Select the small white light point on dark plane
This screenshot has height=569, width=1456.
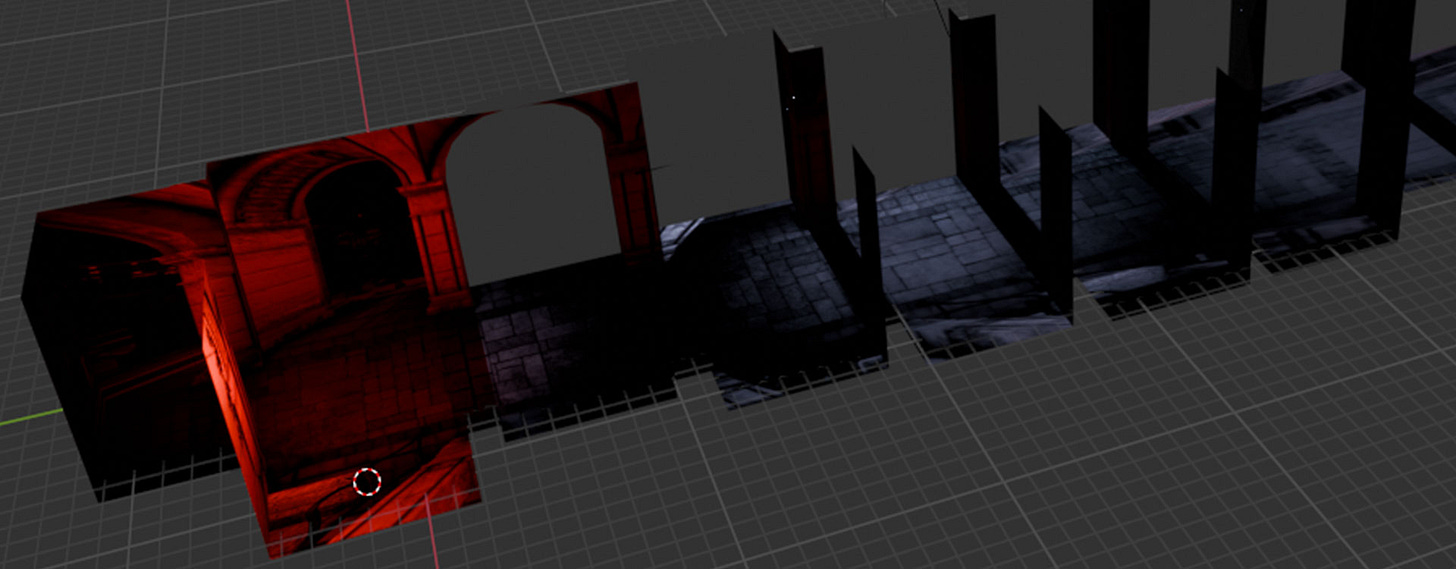point(795,97)
